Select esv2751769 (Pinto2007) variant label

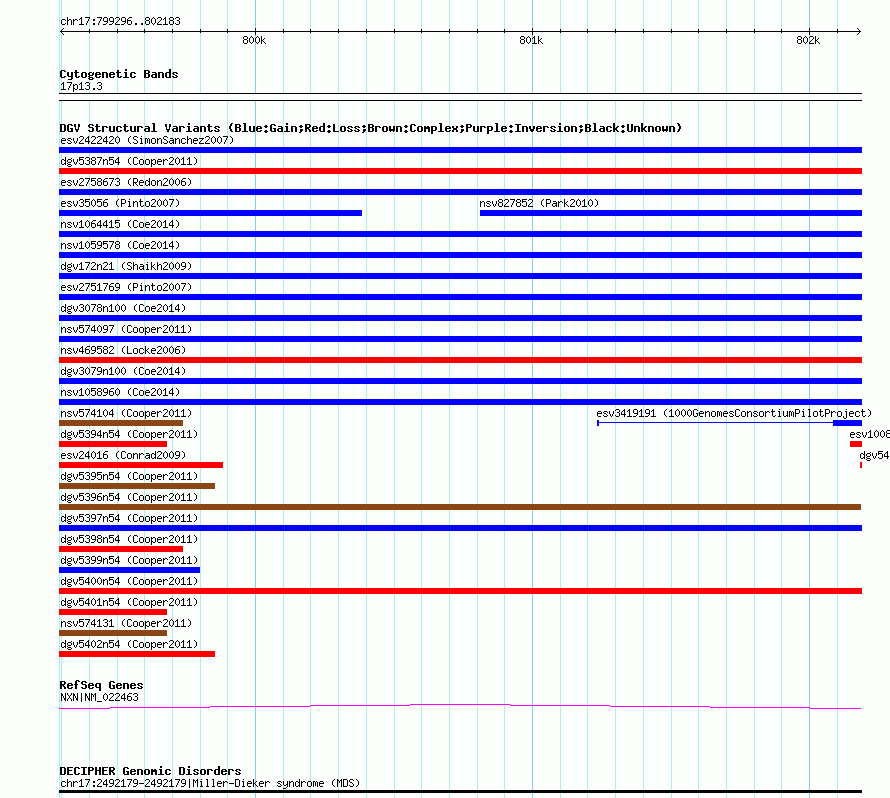(x=126, y=287)
